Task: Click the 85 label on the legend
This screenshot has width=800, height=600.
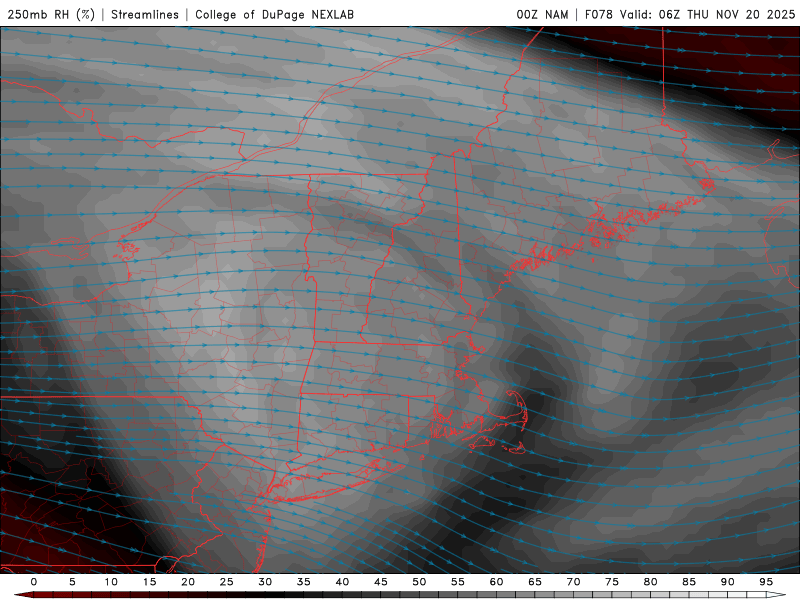Action: click(x=688, y=582)
